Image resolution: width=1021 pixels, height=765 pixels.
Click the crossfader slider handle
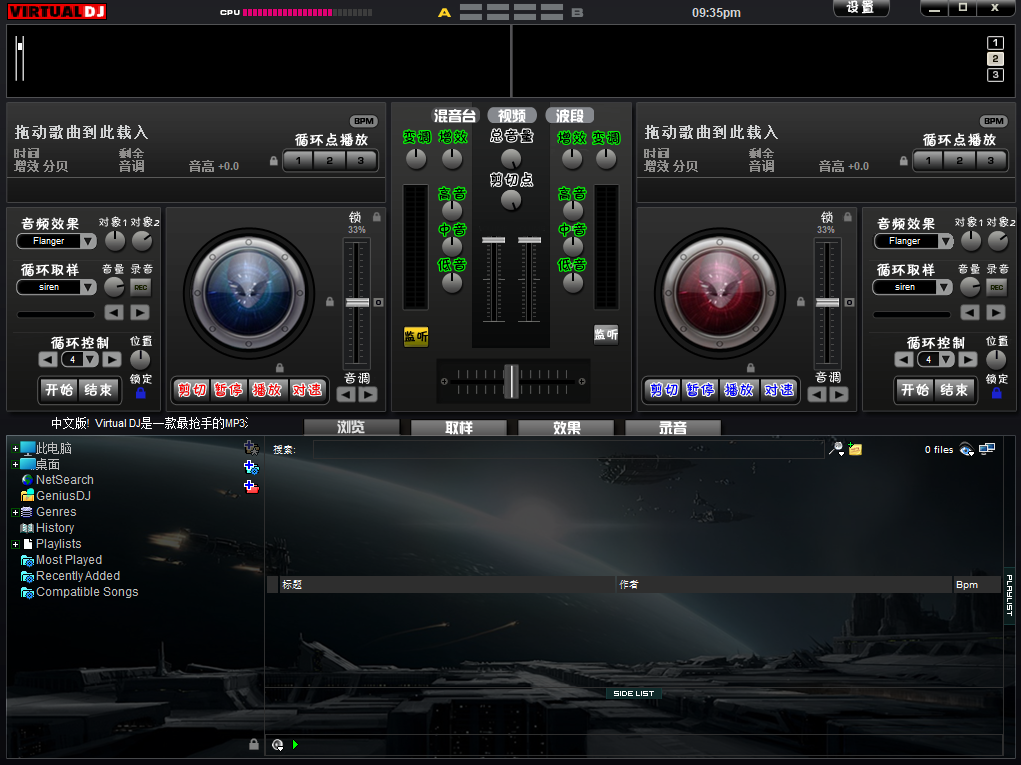[x=512, y=381]
